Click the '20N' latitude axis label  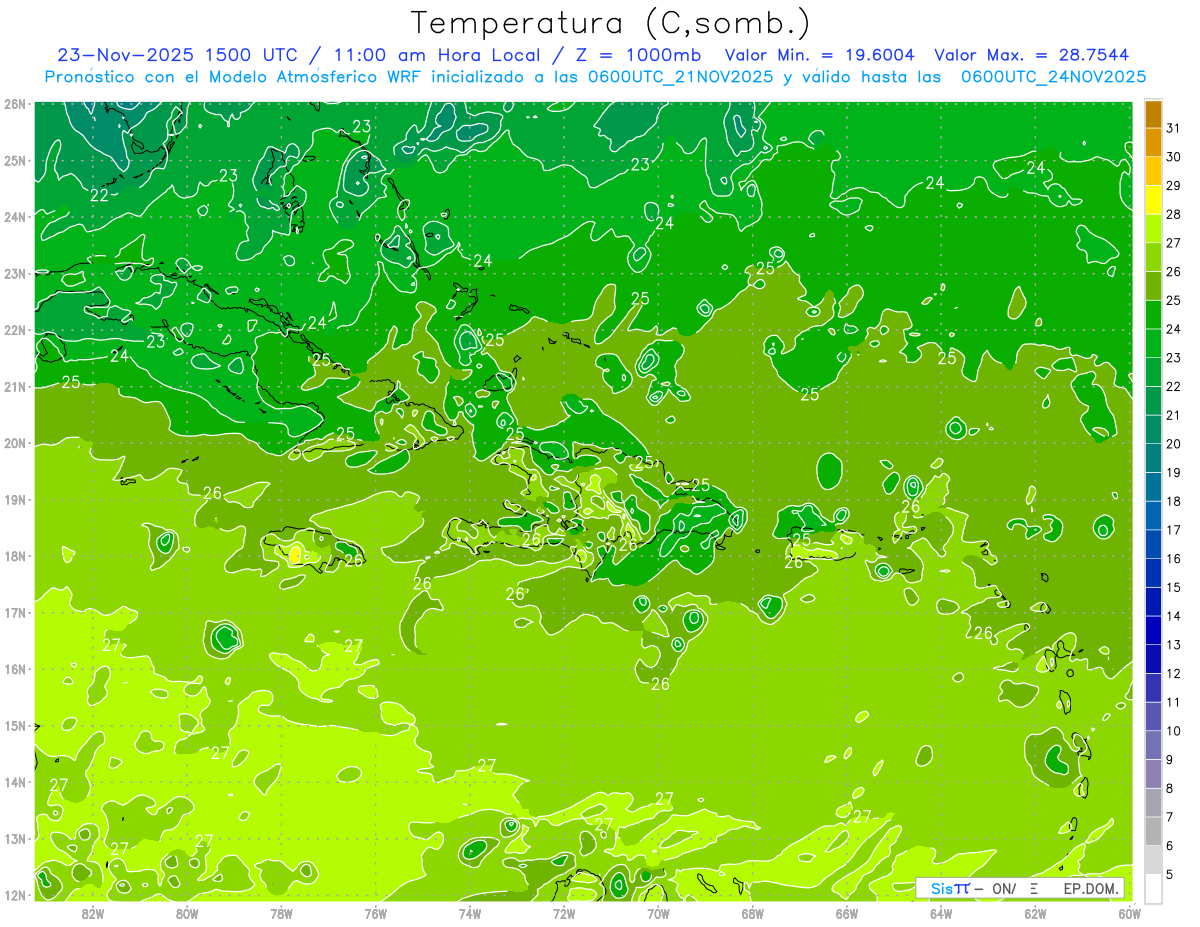(x=15, y=443)
